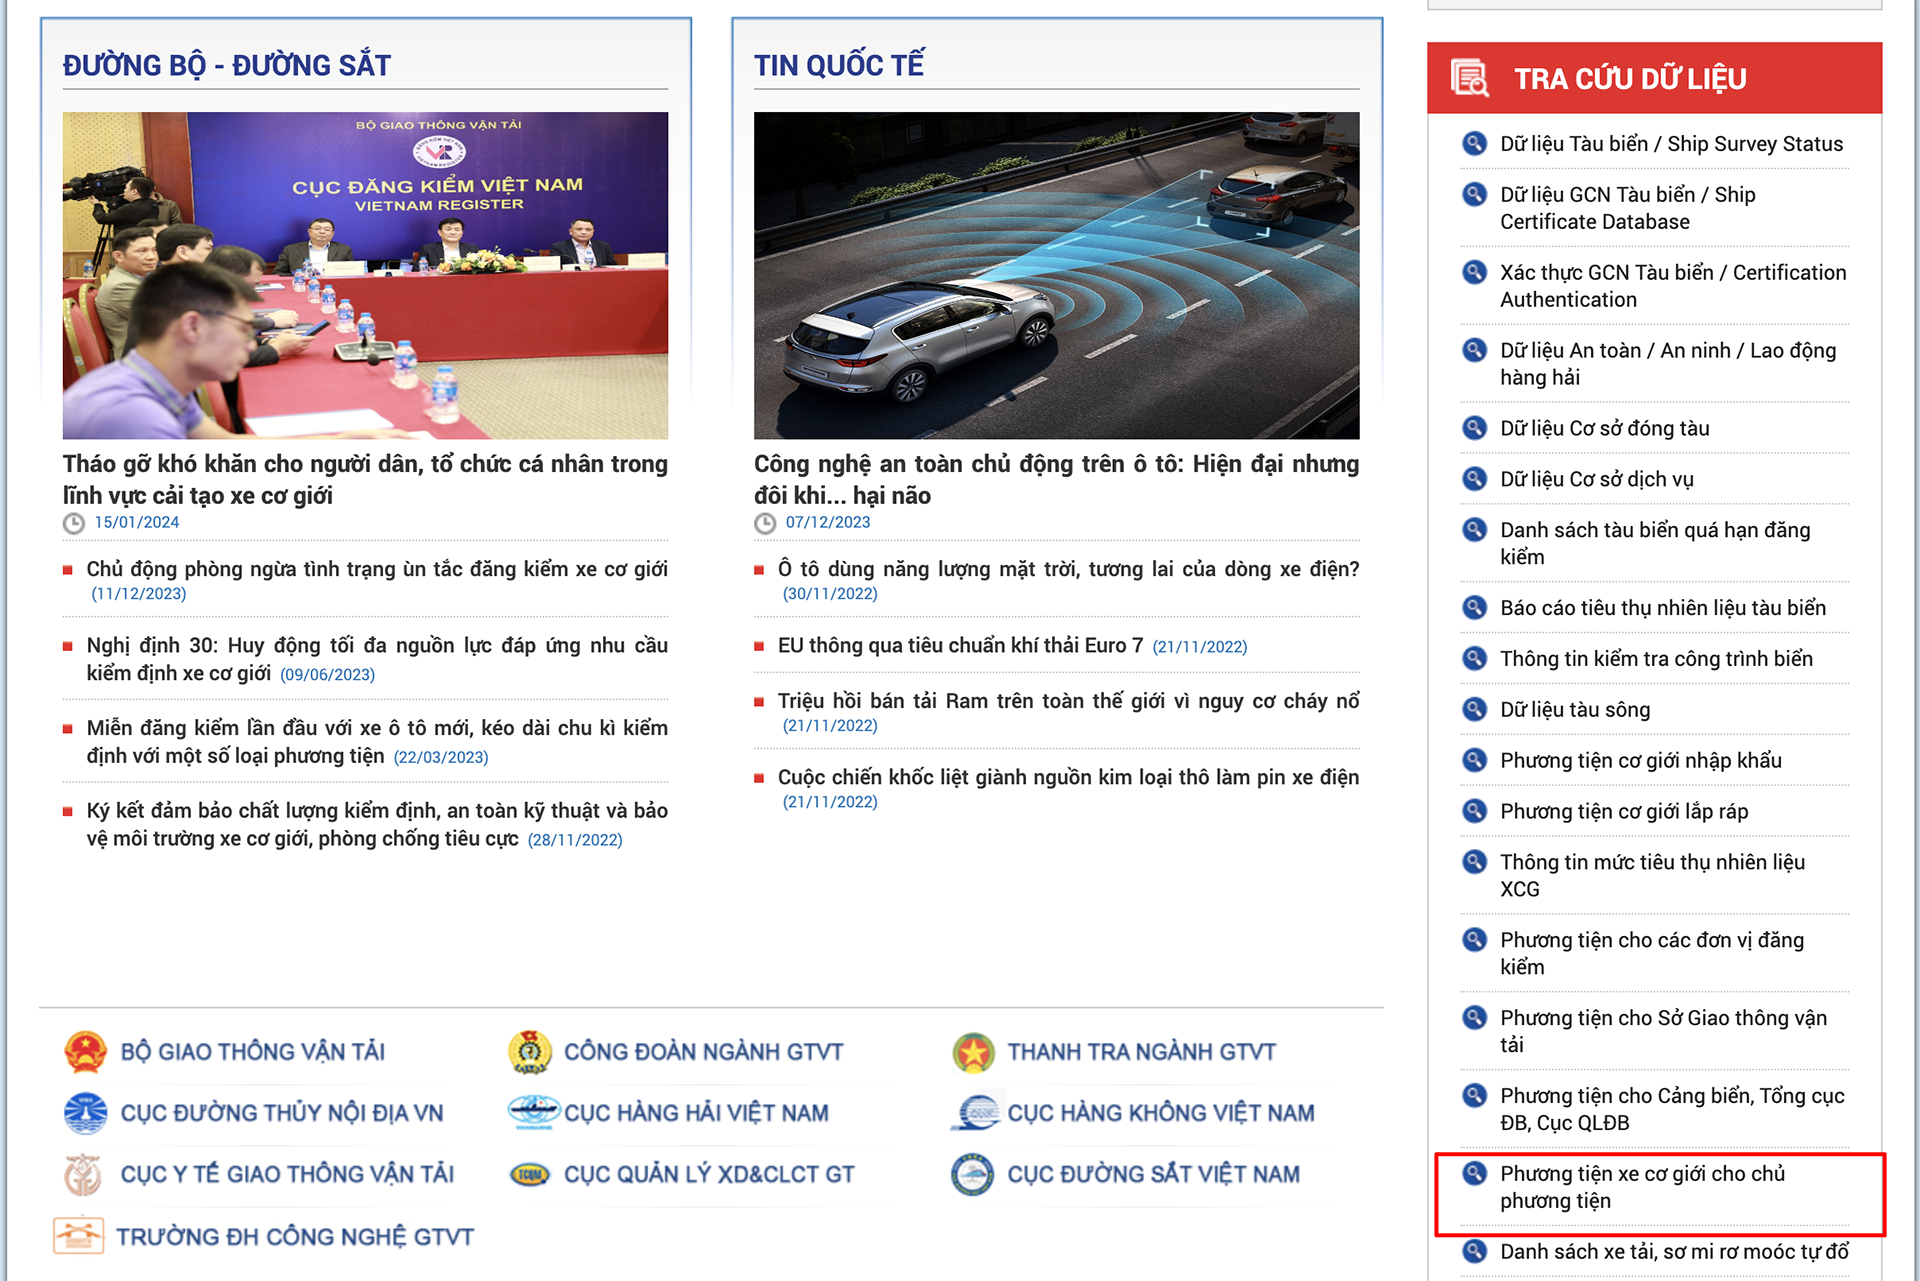The image size is (1920, 1281).
Task: Open the Dữ liệu tàu sông lookup
Action: [1574, 710]
